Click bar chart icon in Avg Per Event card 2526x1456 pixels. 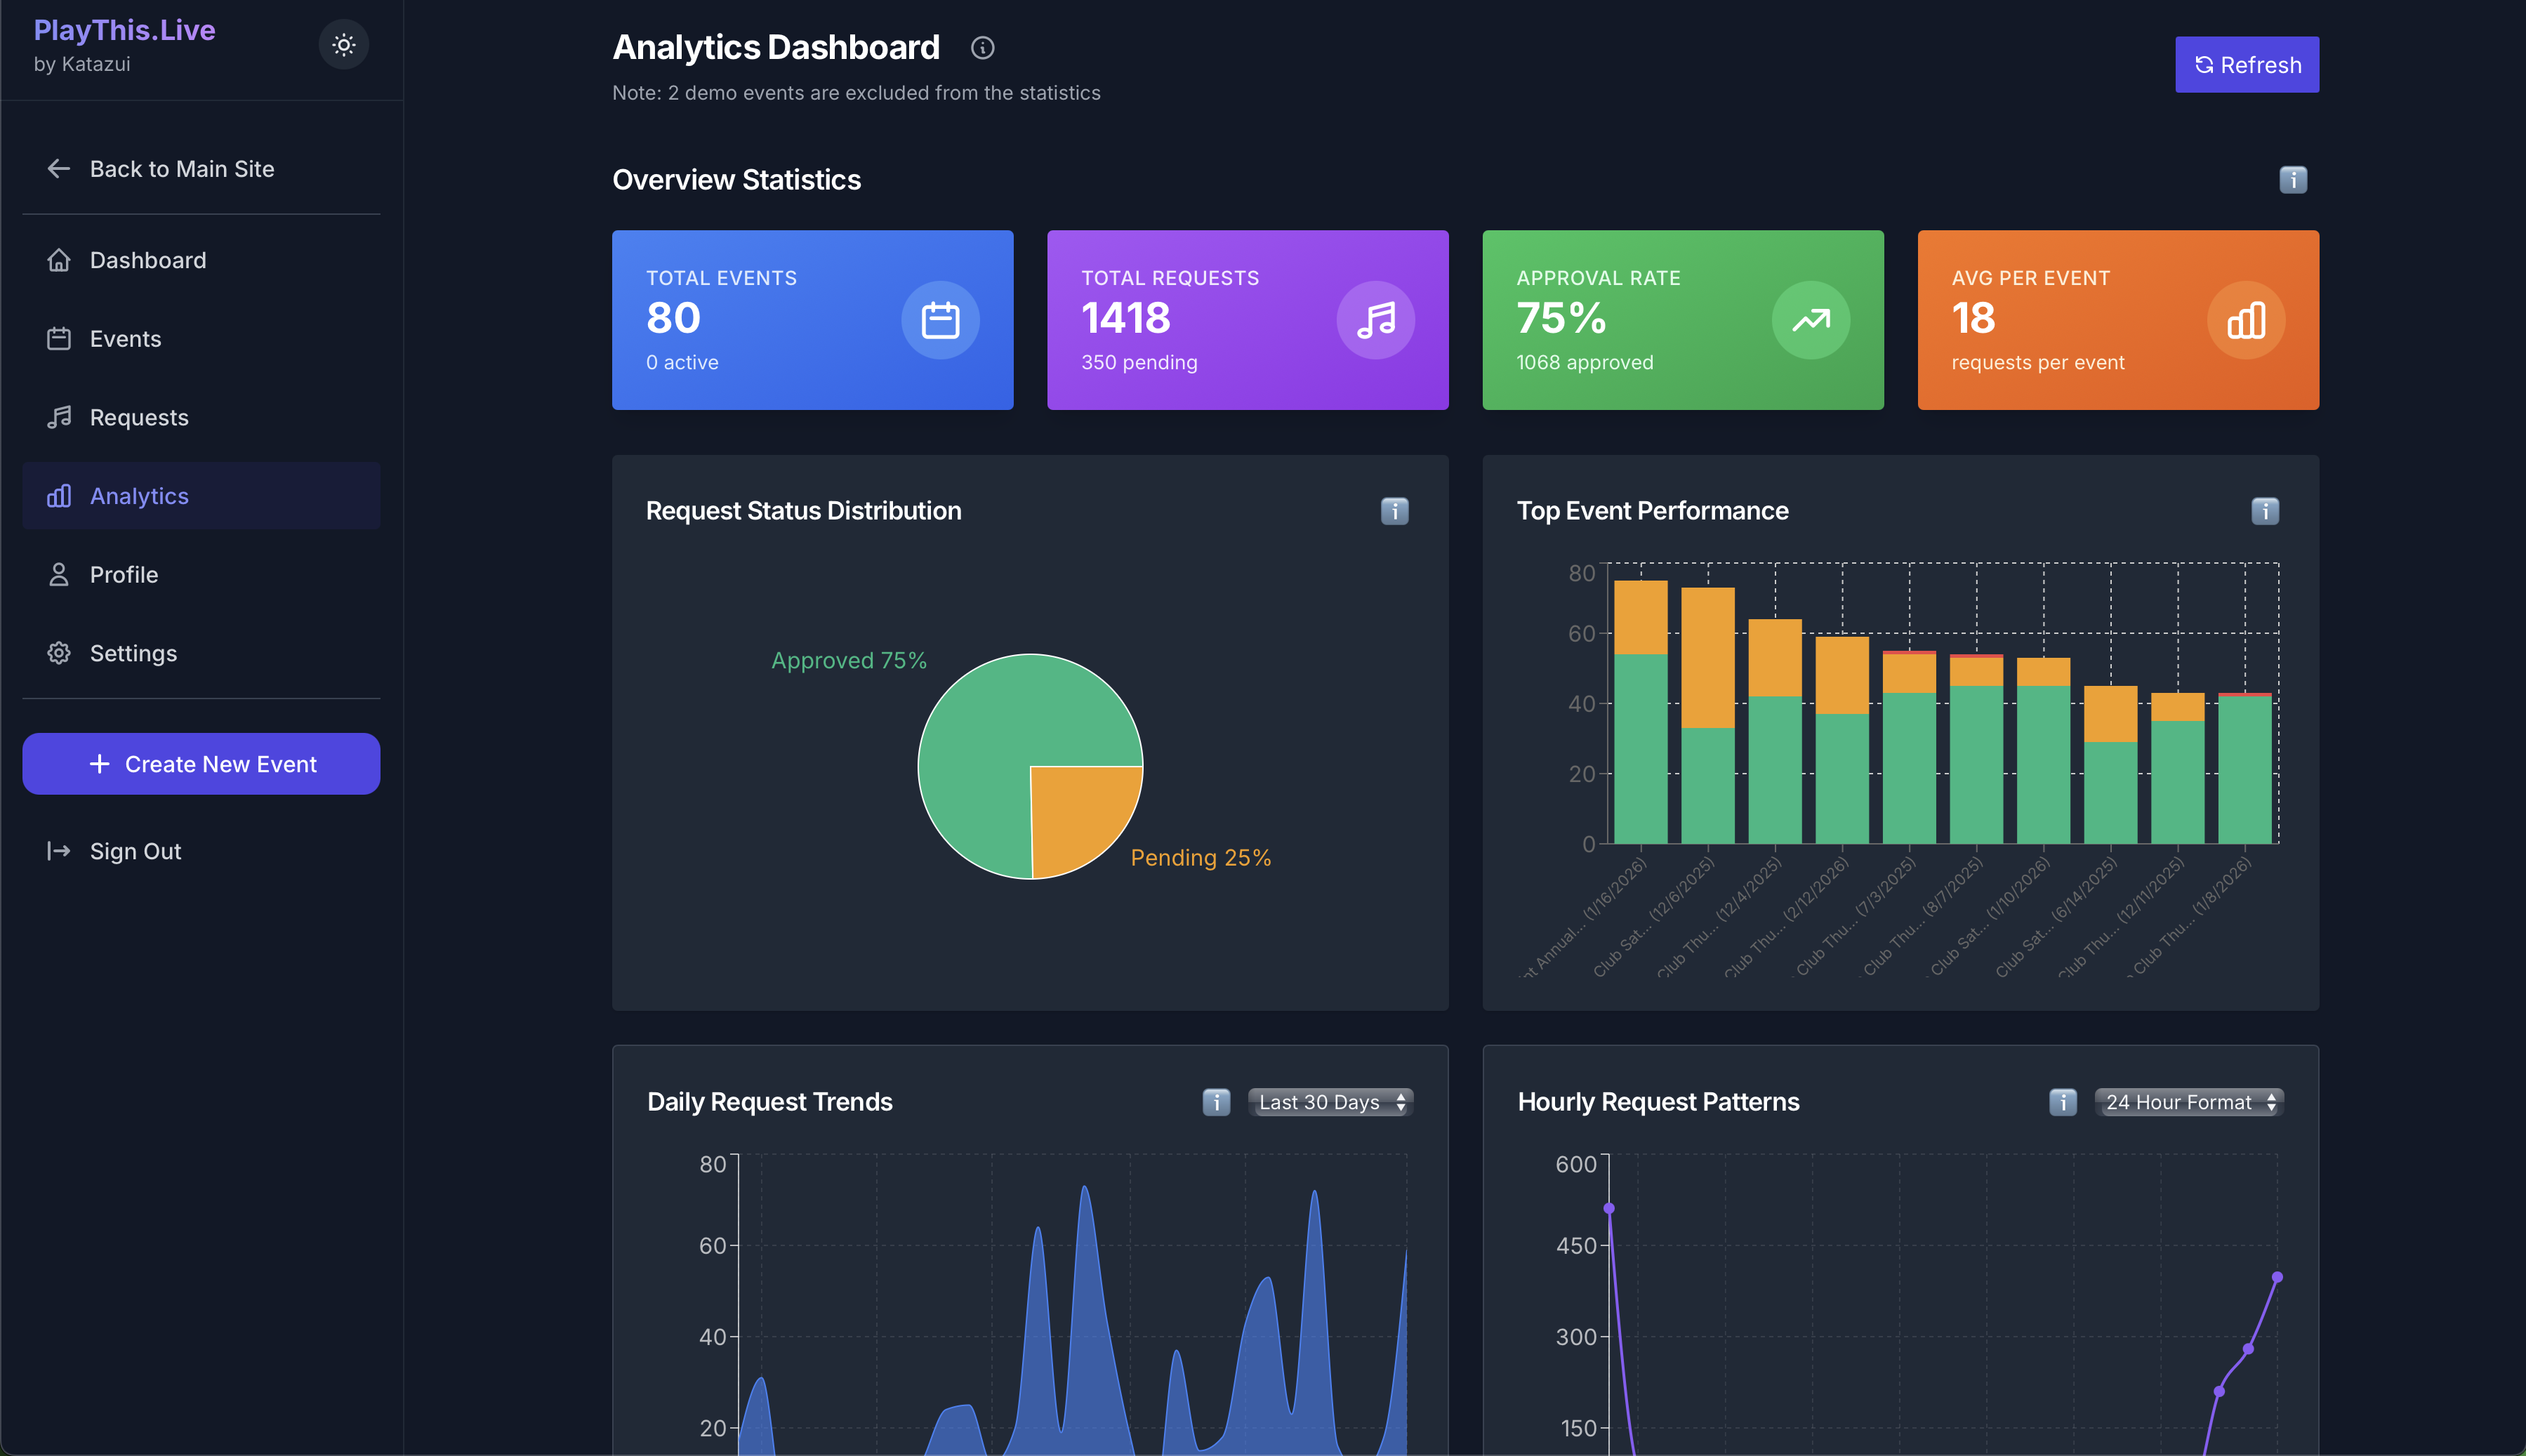click(x=2245, y=320)
